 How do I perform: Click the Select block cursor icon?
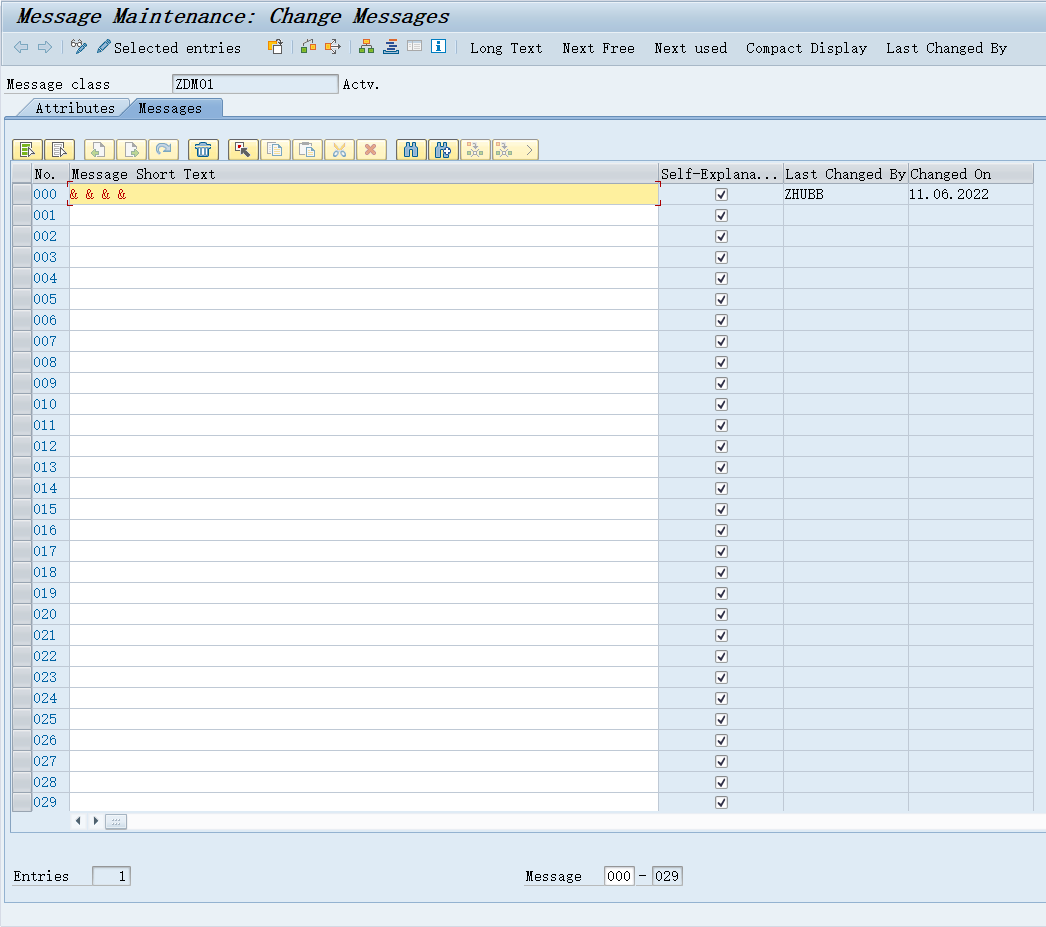coord(243,150)
